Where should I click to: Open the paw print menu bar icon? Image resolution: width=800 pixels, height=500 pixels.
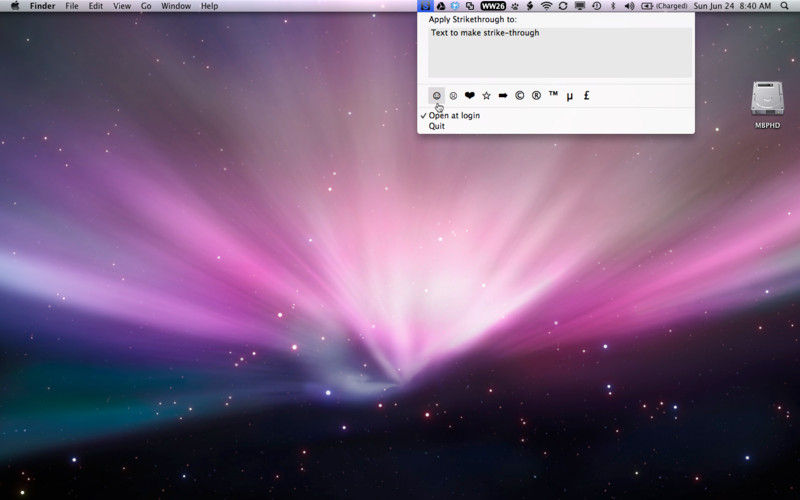tap(515, 6)
